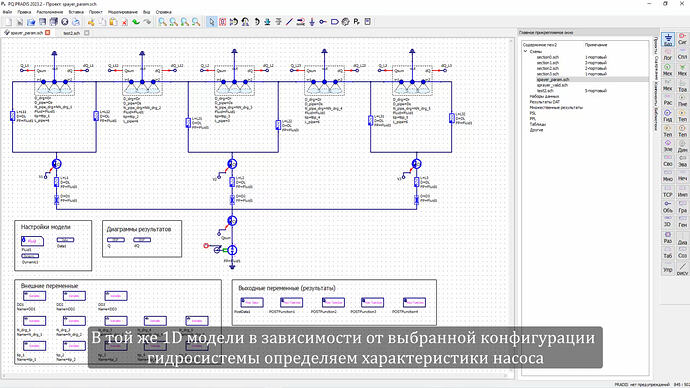This screenshot has height=388, width=690.
Task: Select the Dynamic1 block on the schematic
Action: coord(30,256)
